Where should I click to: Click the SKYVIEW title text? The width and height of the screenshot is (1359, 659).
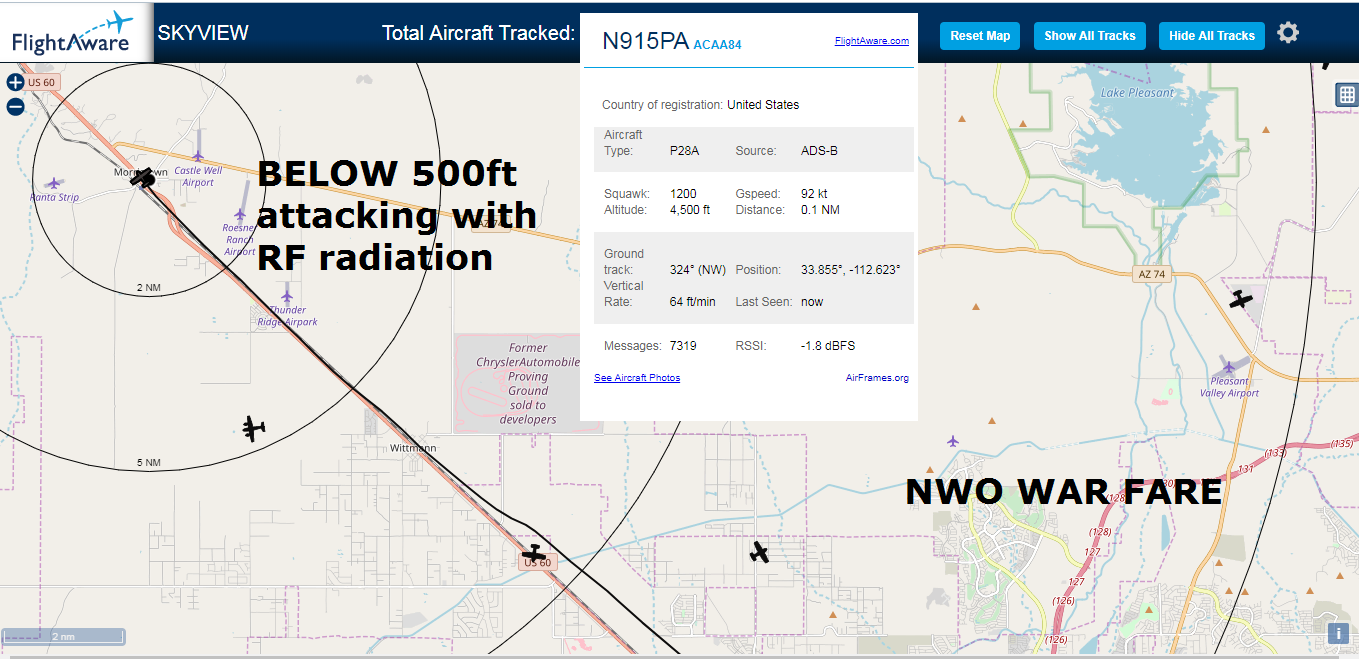(x=203, y=33)
